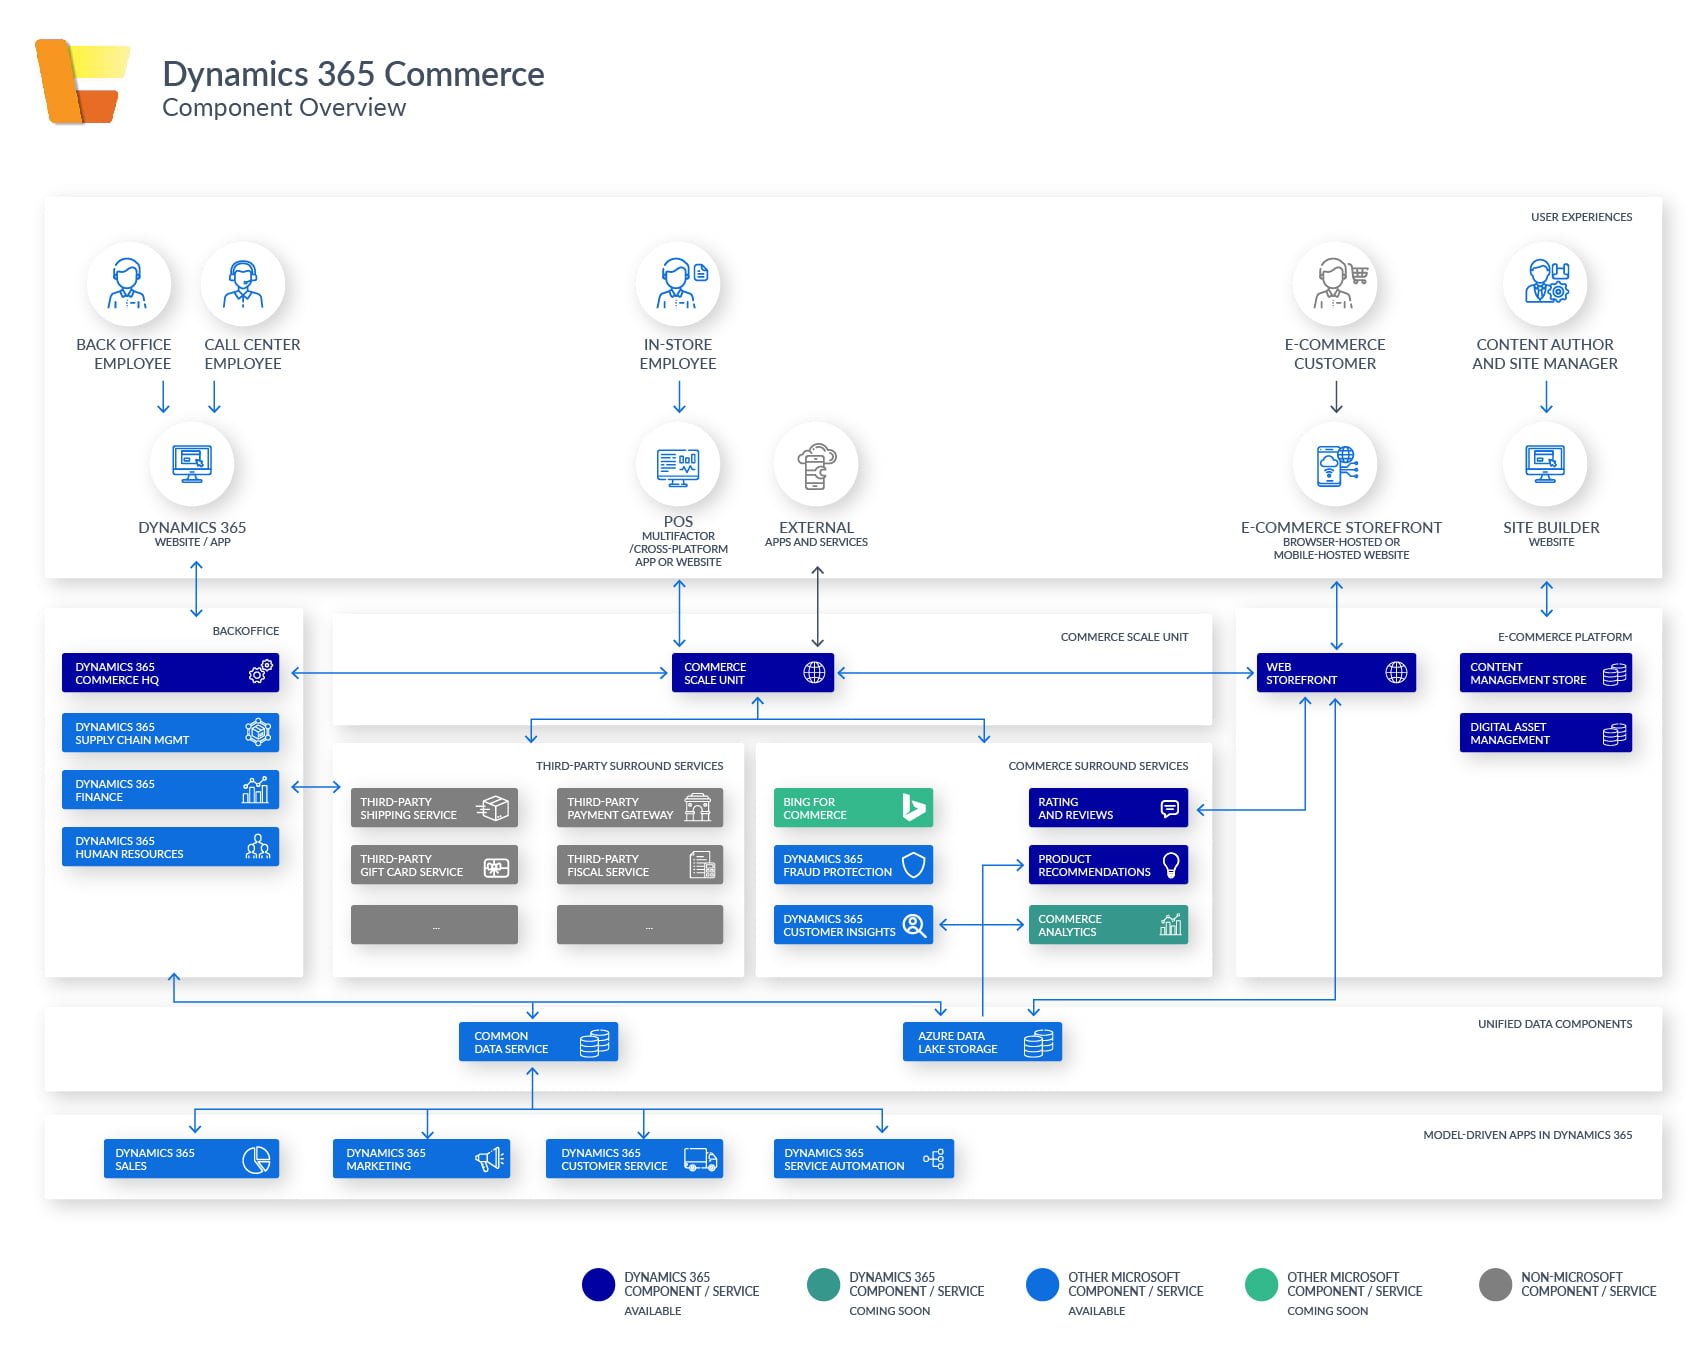Select Third-Party Payment Gateway box
Image resolution: width=1700 pixels, height=1366 pixels.
click(640, 808)
